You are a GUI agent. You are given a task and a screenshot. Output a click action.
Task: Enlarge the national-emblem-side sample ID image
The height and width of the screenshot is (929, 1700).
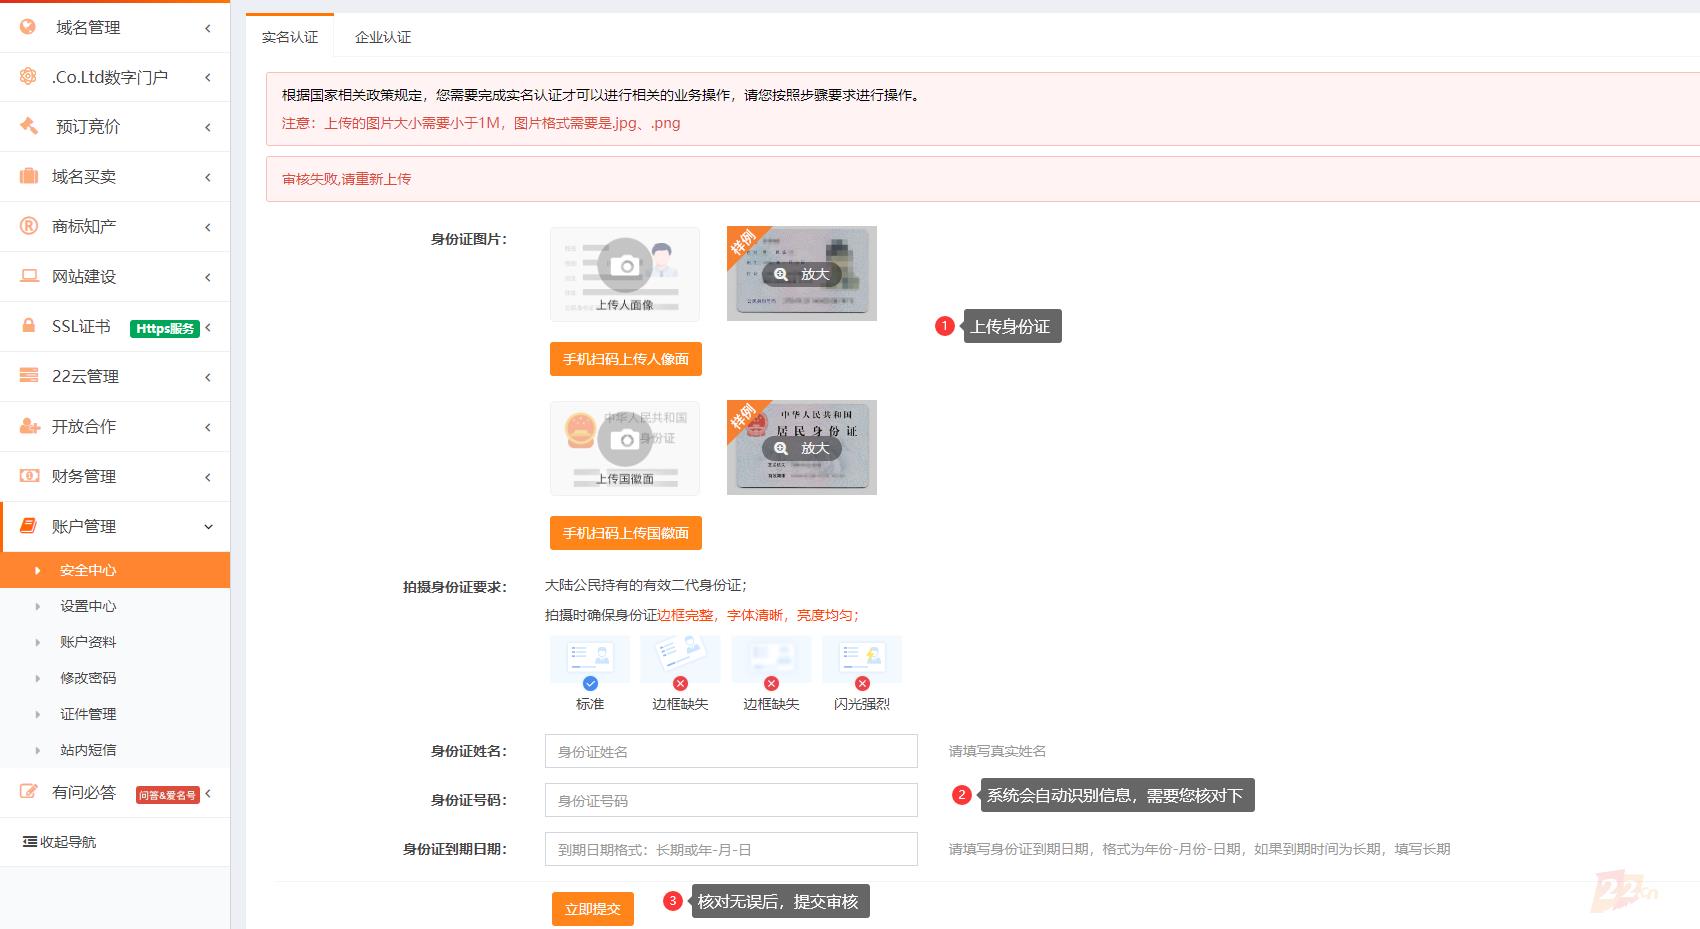coord(802,448)
